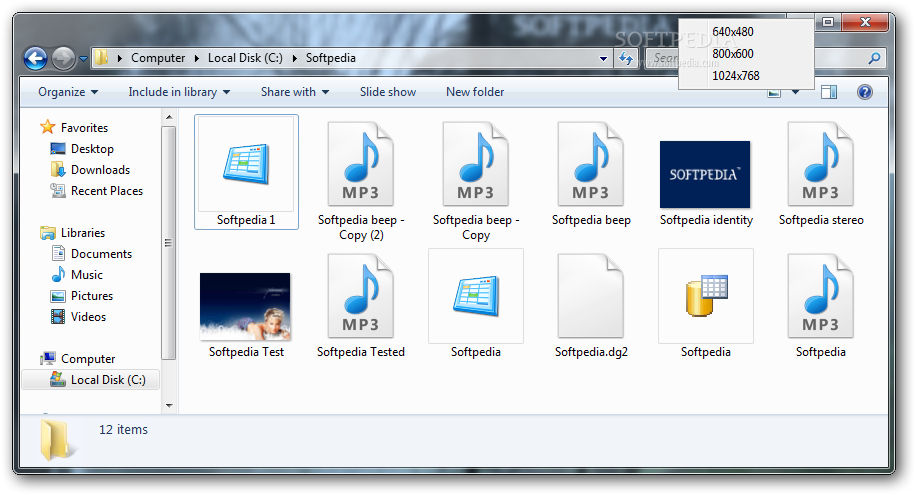
Task: Select Local Disk (C:) in address breadcrumb
Action: click(x=245, y=58)
